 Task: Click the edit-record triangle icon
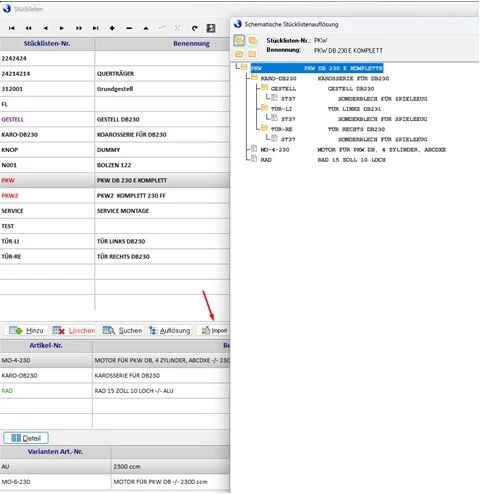point(146,28)
